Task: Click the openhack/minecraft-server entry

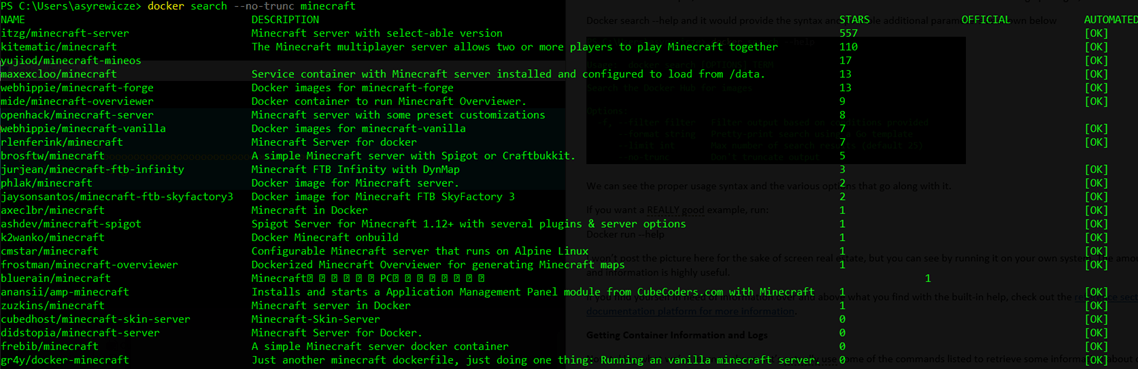Action: [78, 115]
